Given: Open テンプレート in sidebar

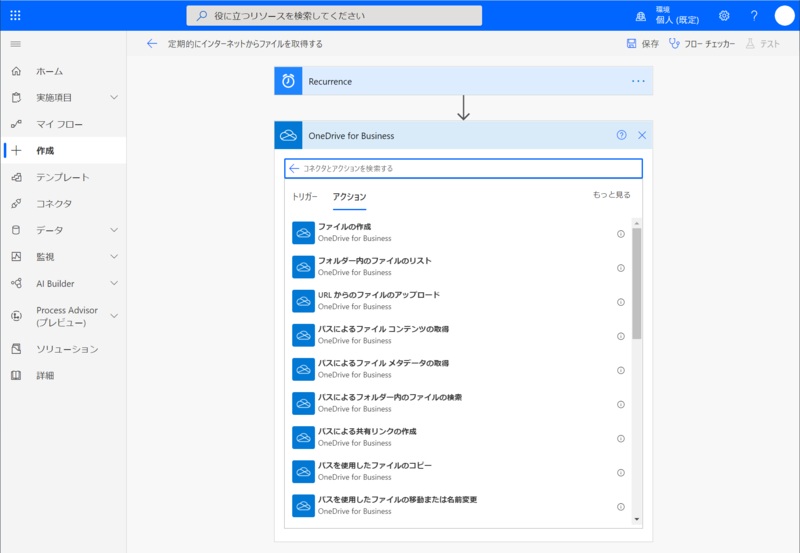Looking at the screenshot, I should tap(63, 177).
